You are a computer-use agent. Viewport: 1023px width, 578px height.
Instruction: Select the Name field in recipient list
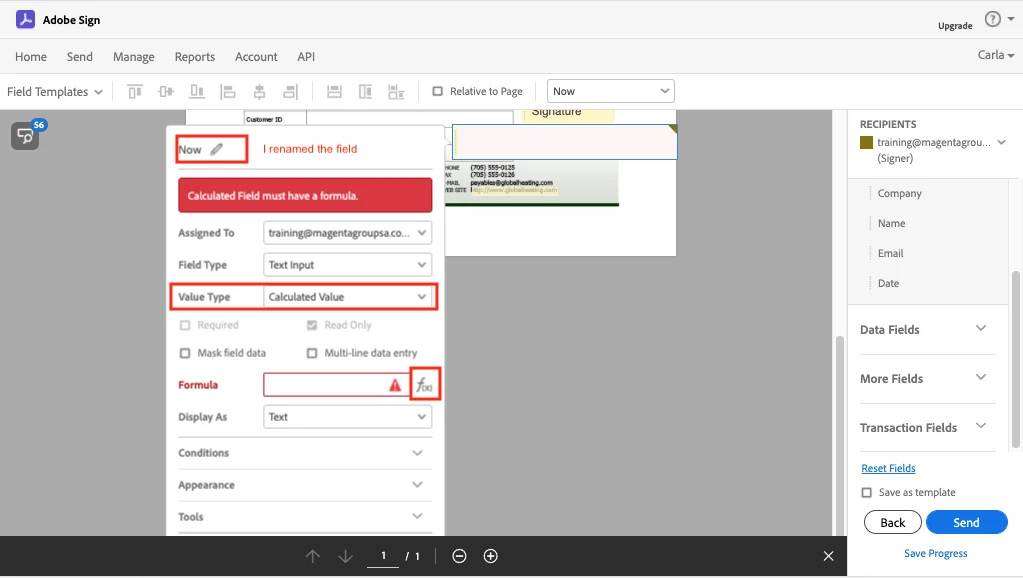(891, 223)
